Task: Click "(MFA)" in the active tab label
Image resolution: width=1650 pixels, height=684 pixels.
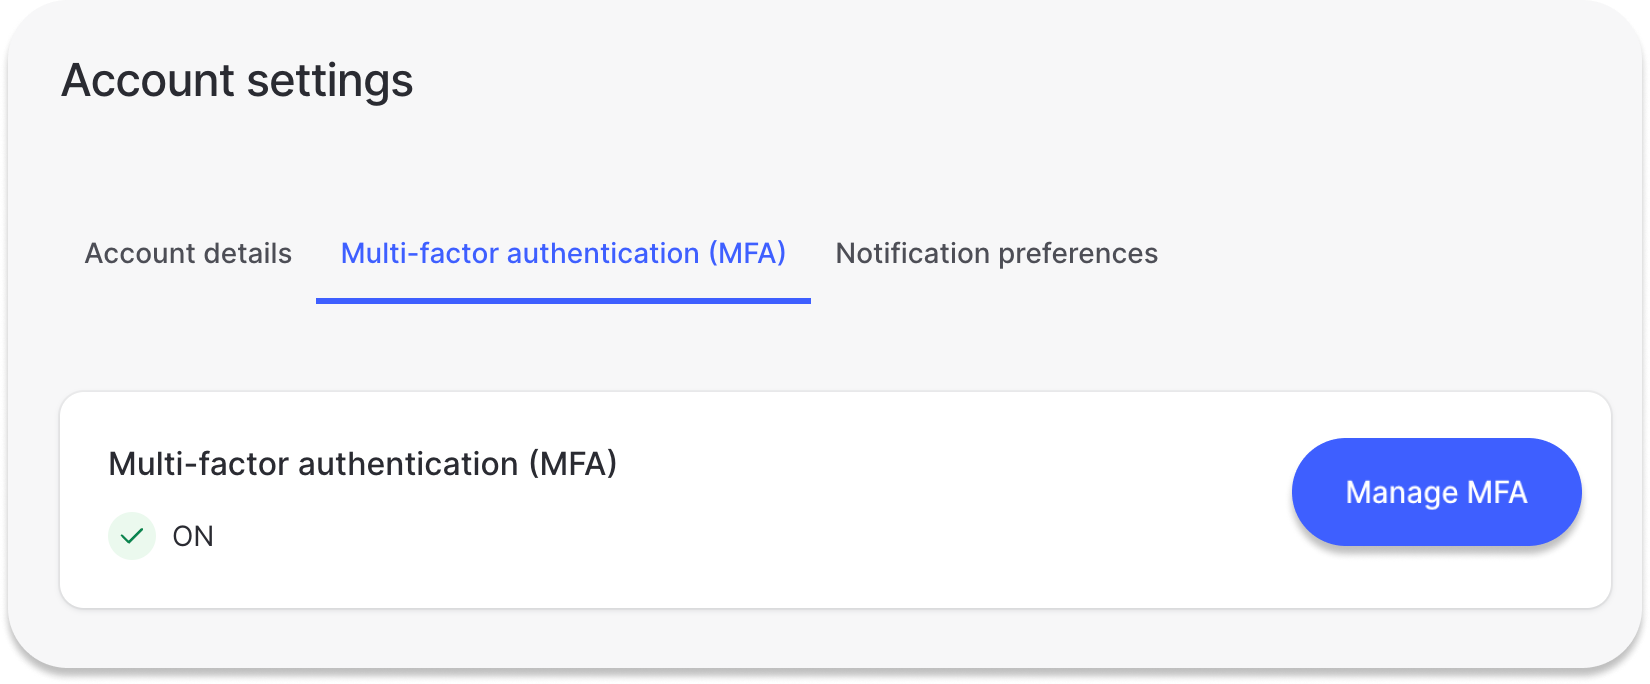Action: [x=747, y=254]
